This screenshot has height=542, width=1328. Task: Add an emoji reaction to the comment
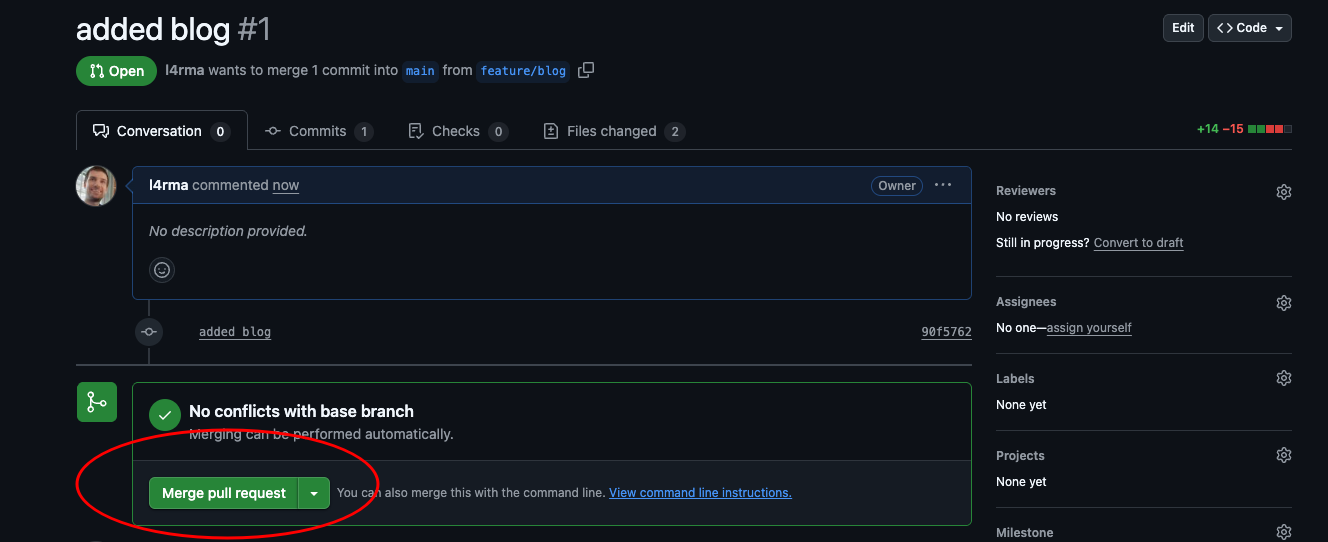point(162,270)
